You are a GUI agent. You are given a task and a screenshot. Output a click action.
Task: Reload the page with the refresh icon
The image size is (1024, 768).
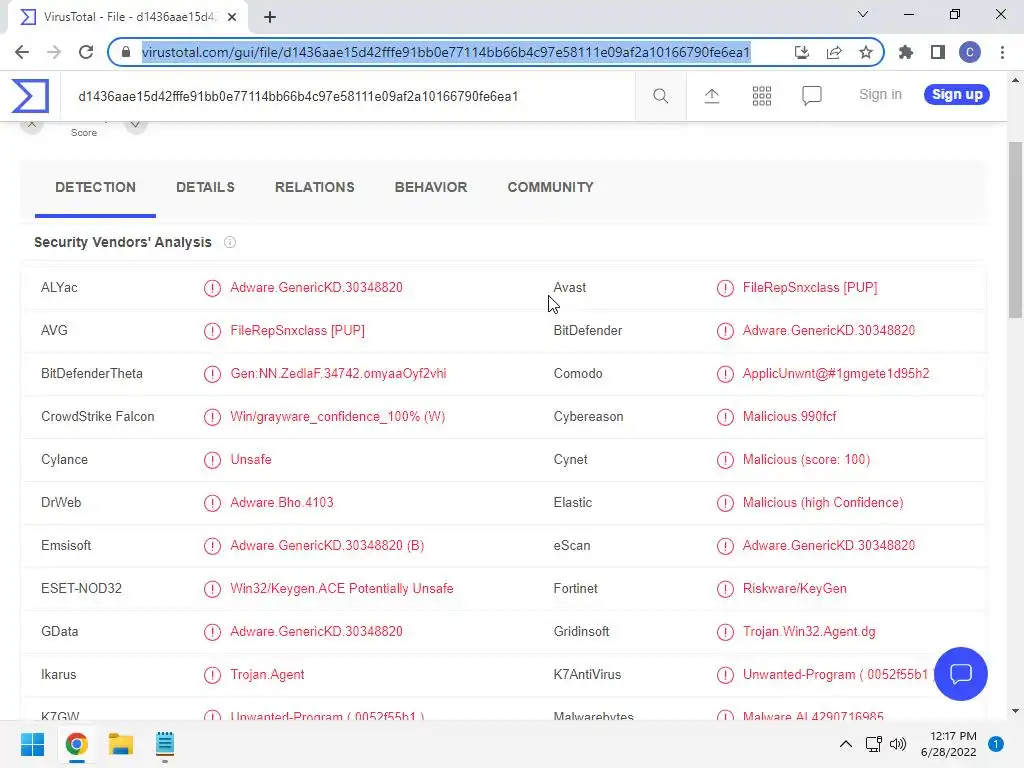[86, 52]
